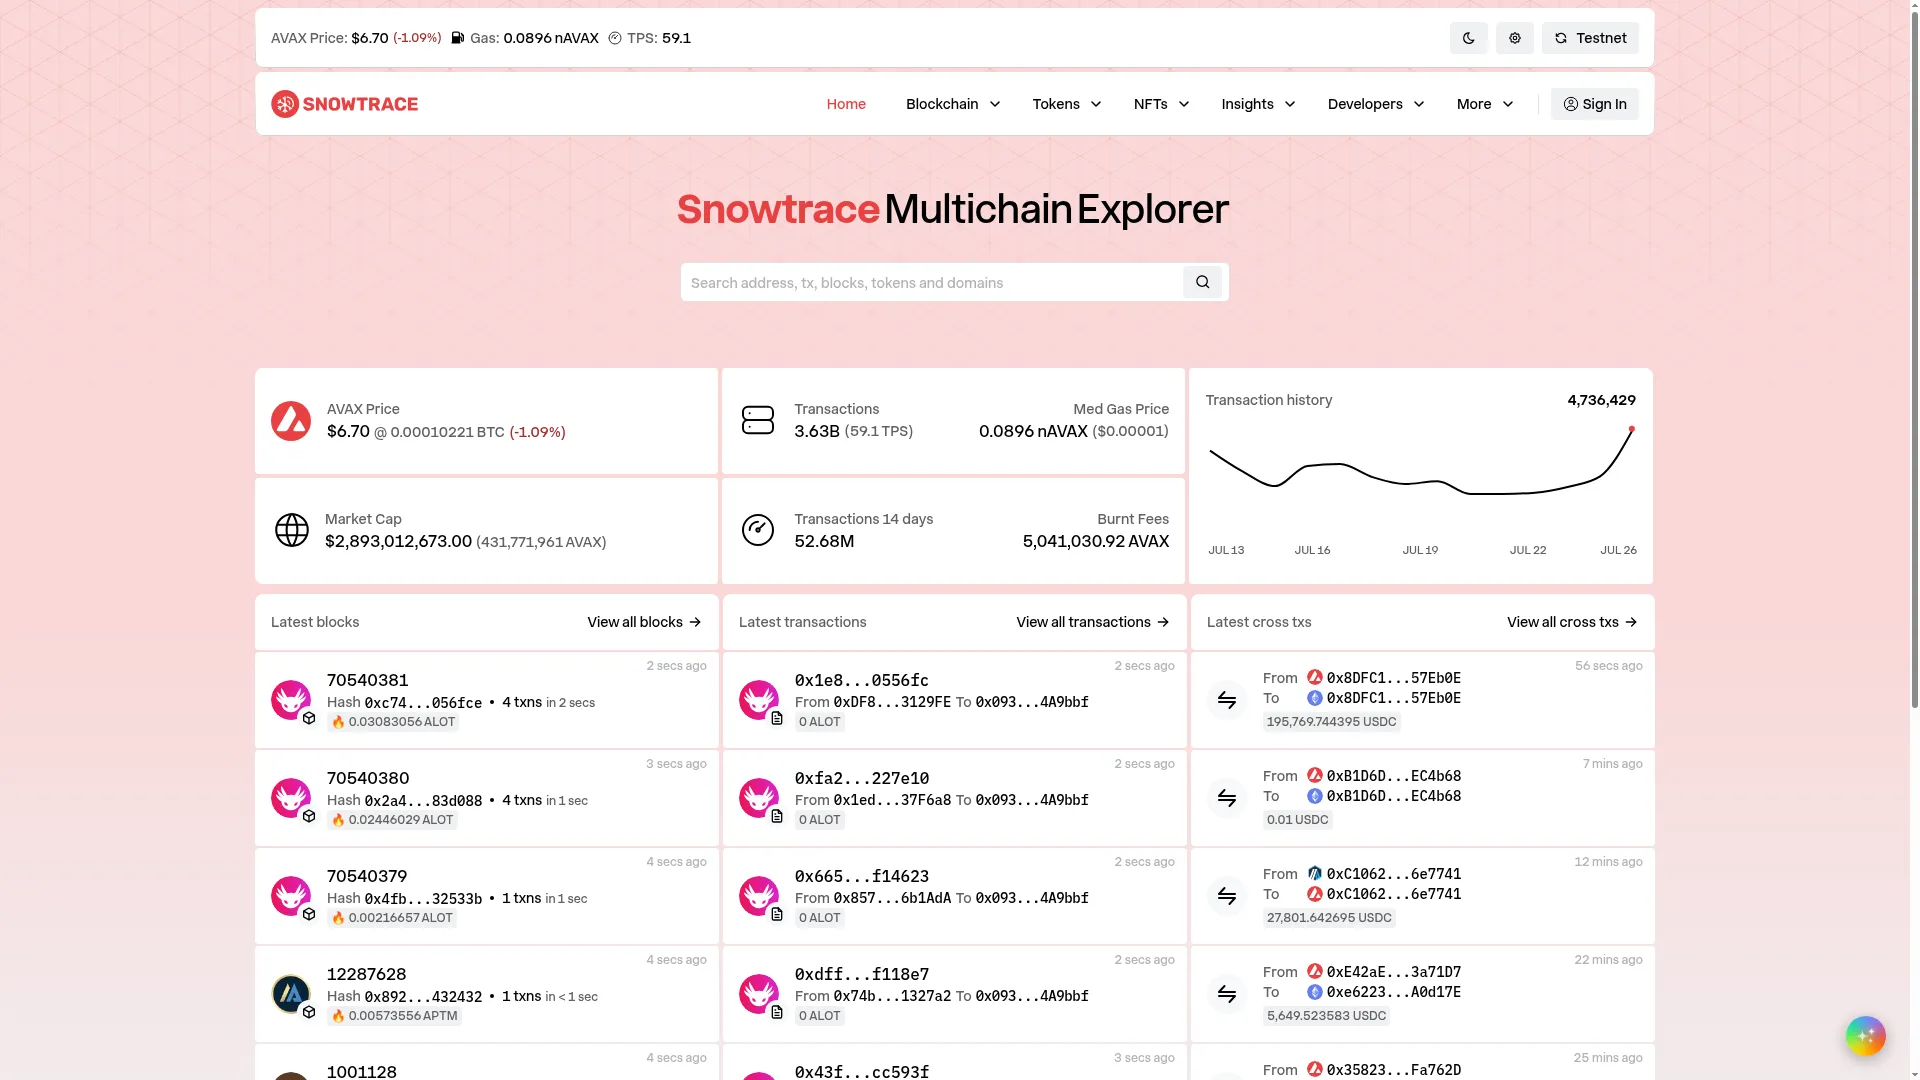1920x1080 pixels.
Task: Expand the NFTs dropdown menu
Action: click(1161, 104)
